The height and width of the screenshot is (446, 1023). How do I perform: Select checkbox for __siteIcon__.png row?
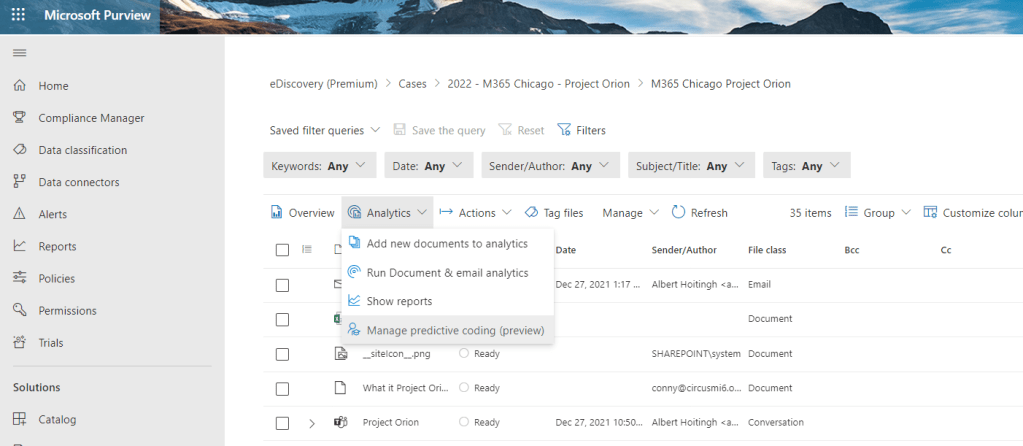[x=282, y=354]
